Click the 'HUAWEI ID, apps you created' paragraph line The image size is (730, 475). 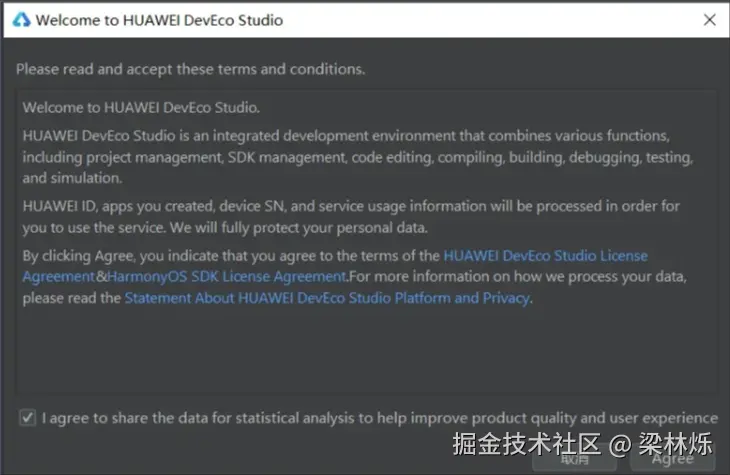[x=350, y=205]
